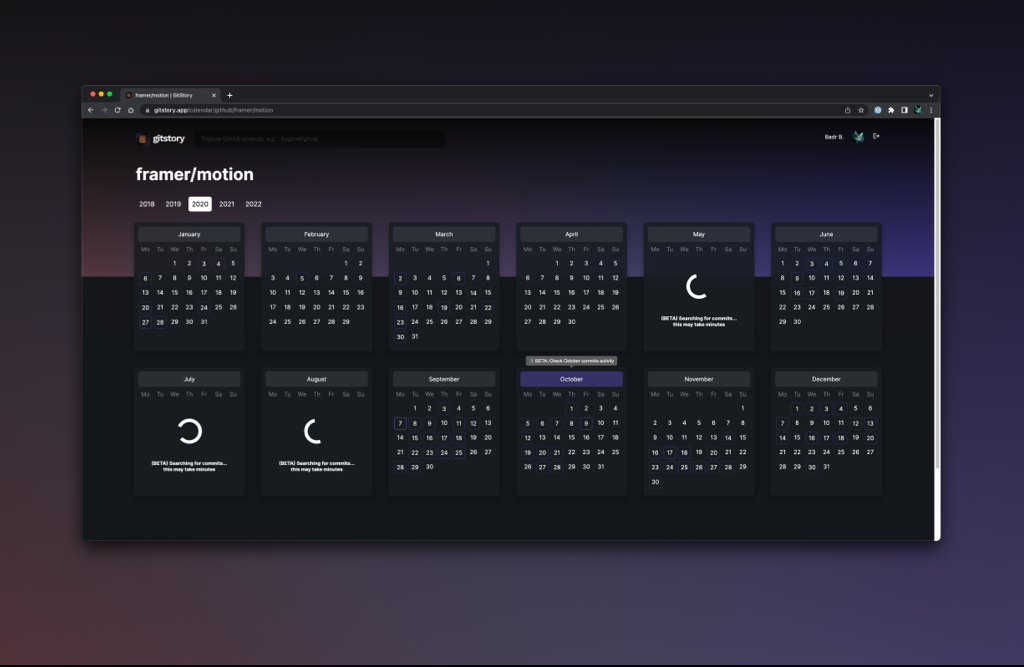Select June 30 in the calendar
The height and width of the screenshot is (667, 1024).
[797, 322]
